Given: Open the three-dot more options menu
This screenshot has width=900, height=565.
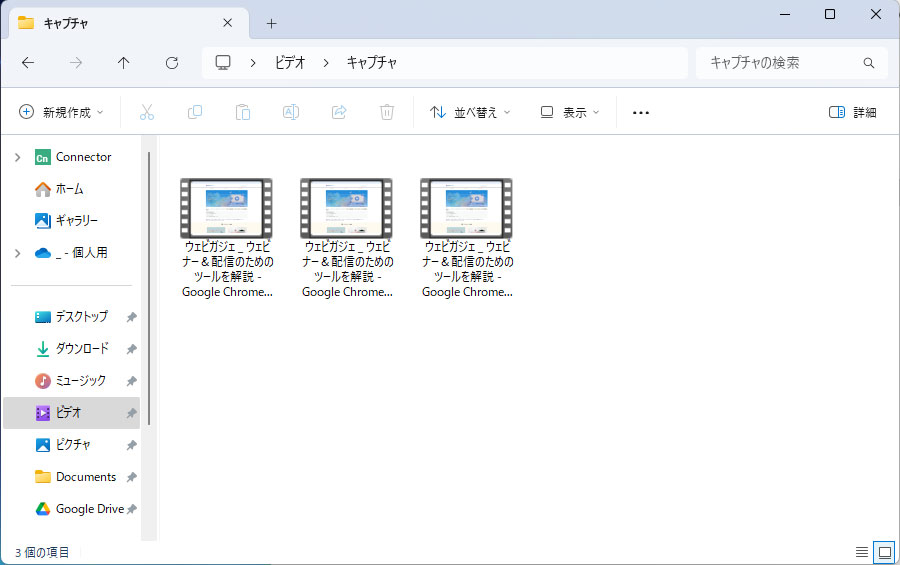Looking at the screenshot, I should [641, 113].
